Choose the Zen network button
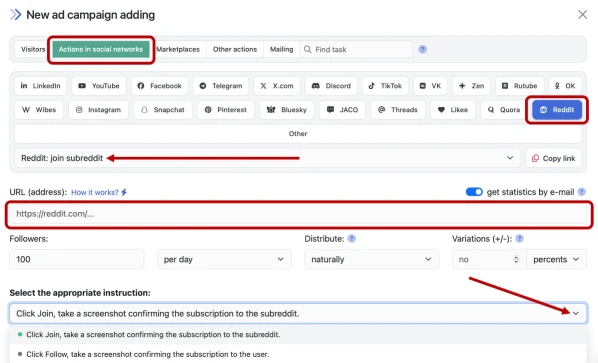598x363 pixels. click(471, 86)
